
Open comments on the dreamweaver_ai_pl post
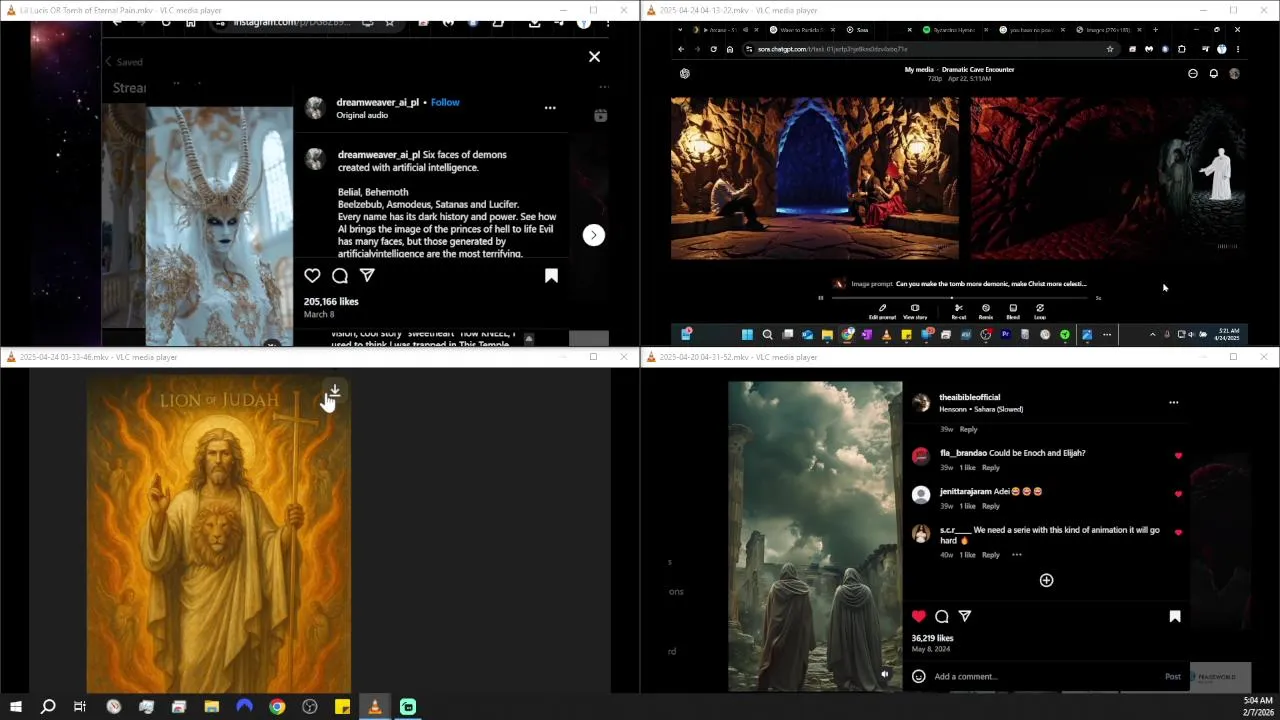coord(340,276)
